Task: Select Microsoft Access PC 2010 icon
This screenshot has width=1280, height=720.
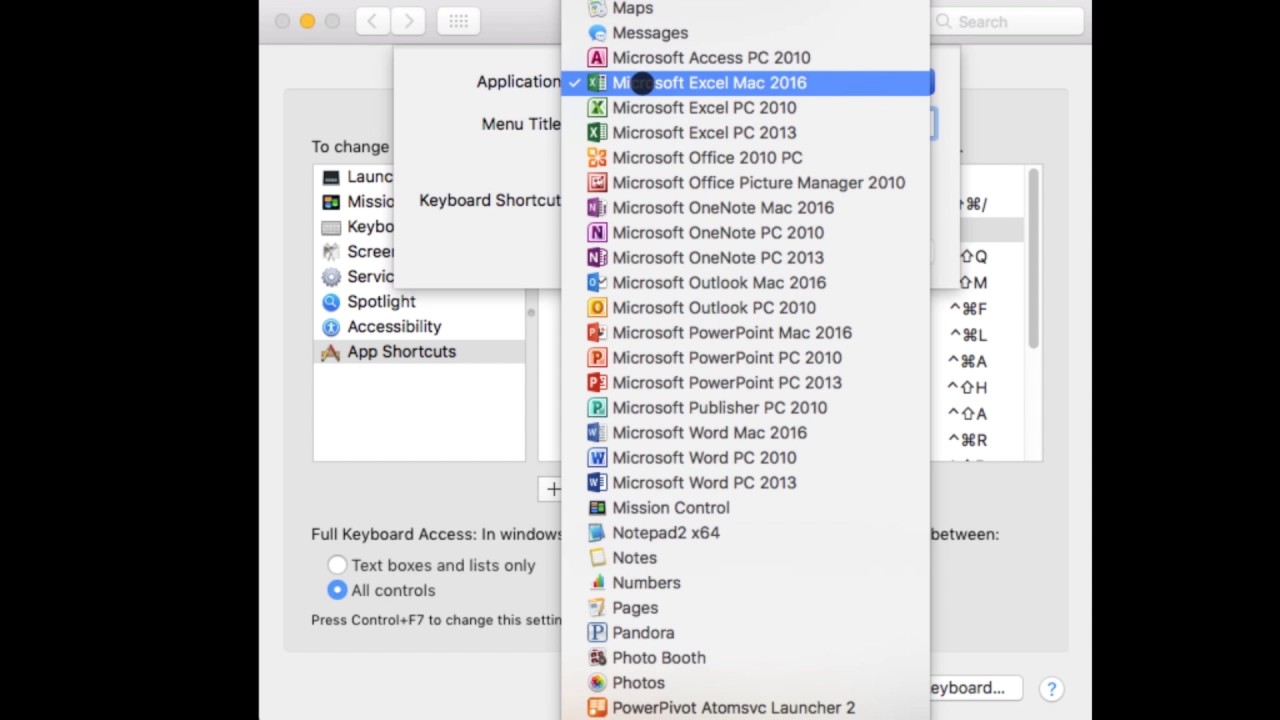Action: pyautogui.click(x=597, y=58)
